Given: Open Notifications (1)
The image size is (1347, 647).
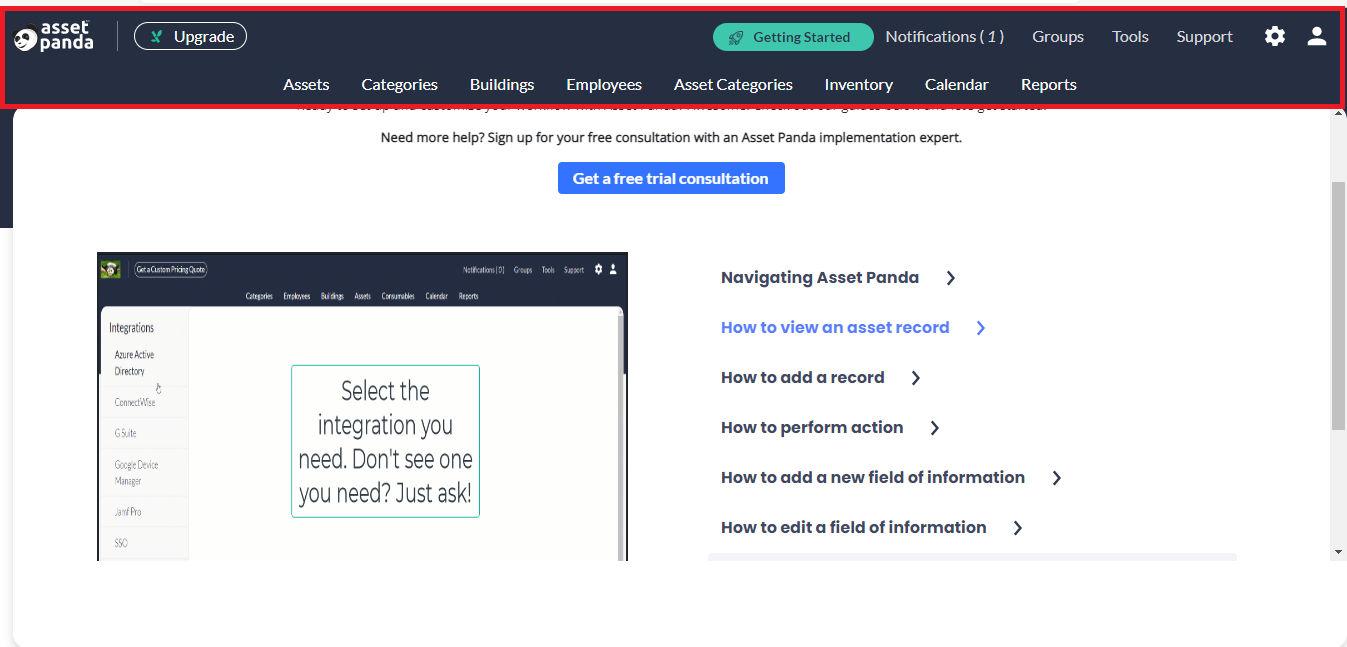Looking at the screenshot, I should pos(945,37).
